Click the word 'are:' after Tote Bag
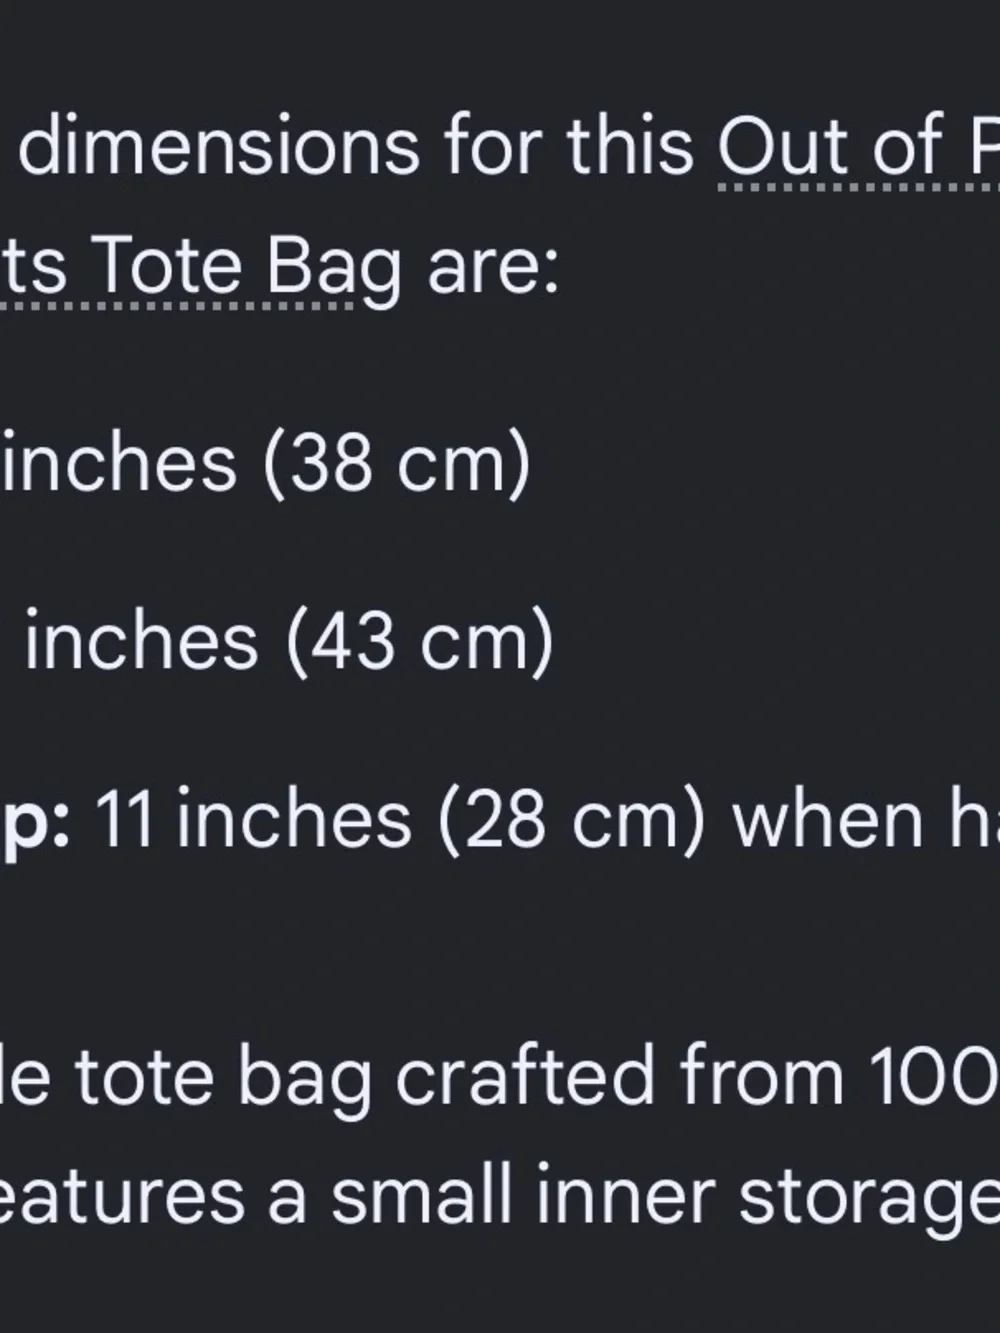This screenshot has width=1000, height=1333. click(x=492, y=268)
